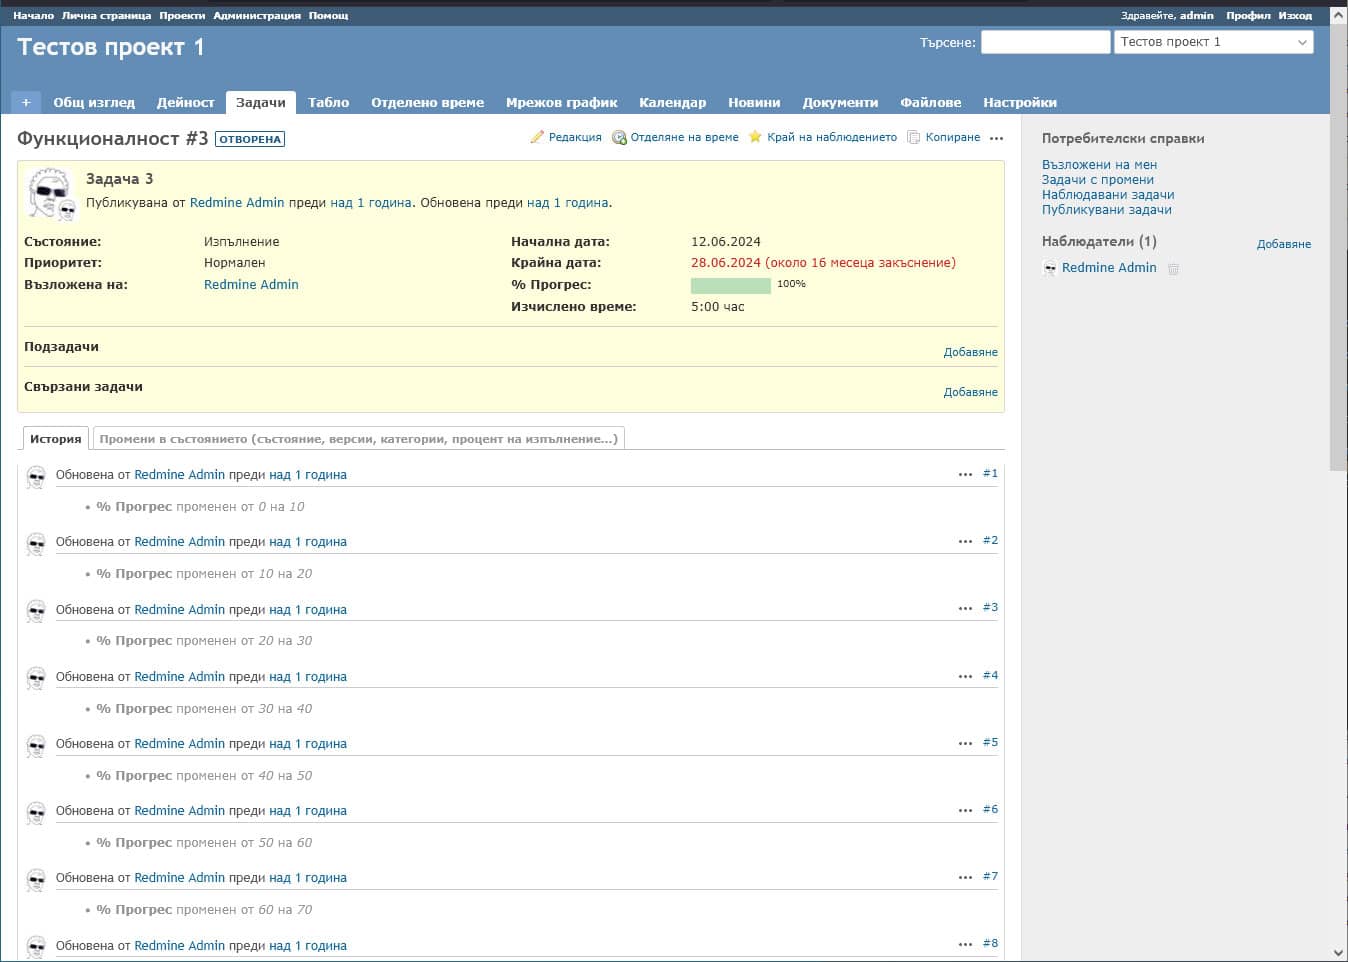The height and width of the screenshot is (962, 1348).
Task: Click the % Прогрес 100% progress bar
Action: coord(731,286)
